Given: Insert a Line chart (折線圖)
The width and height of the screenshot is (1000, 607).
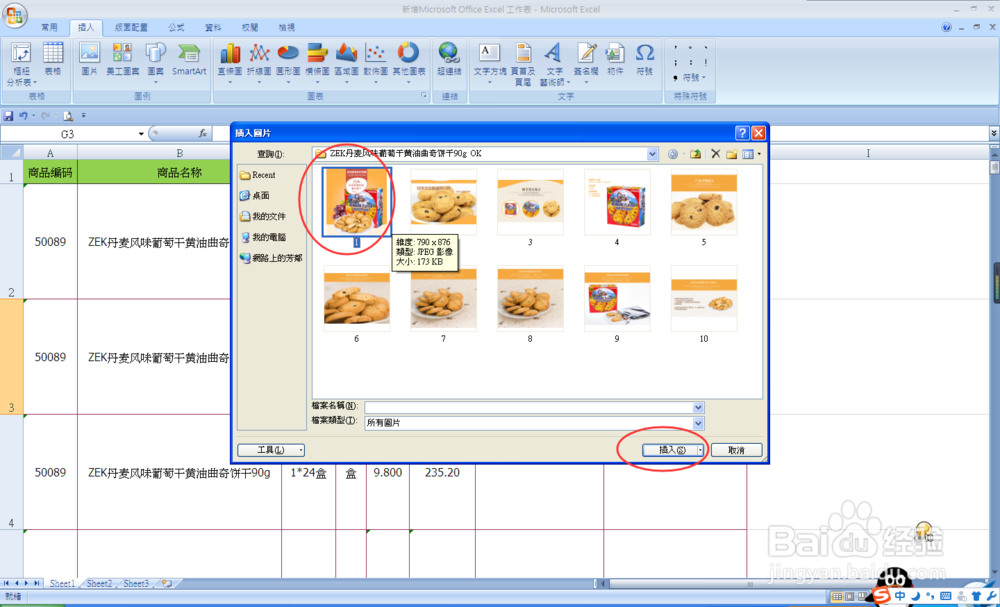Looking at the screenshot, I should [x=259, y=54].
